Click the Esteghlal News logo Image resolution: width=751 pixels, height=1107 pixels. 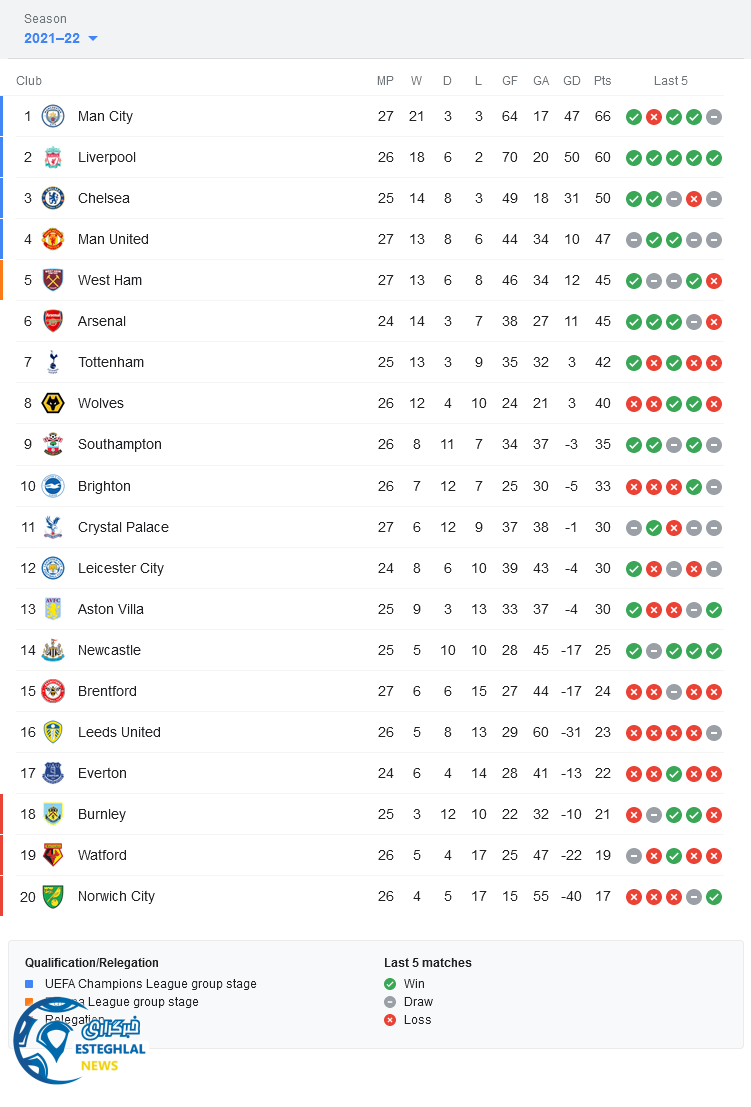pos(78,1042)
